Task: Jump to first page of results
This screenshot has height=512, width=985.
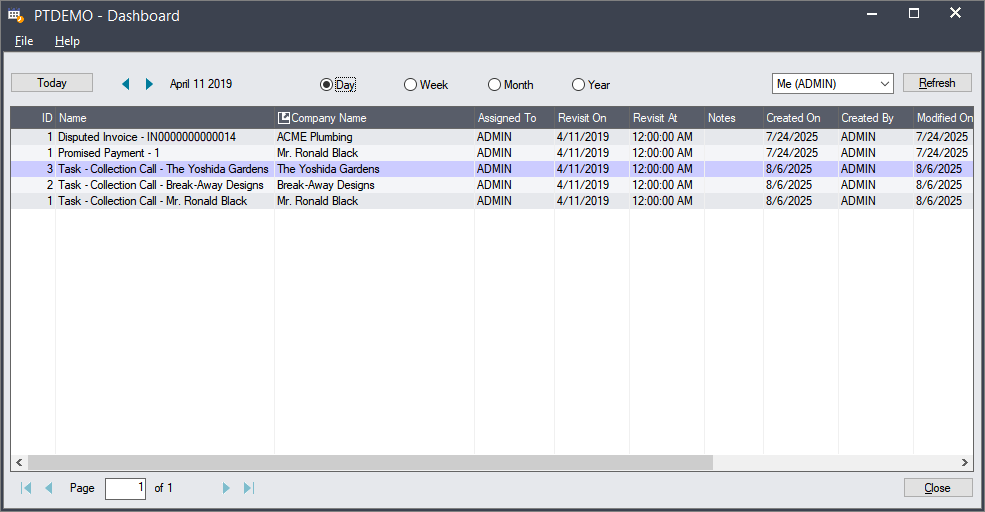Action: pos(26,488)
